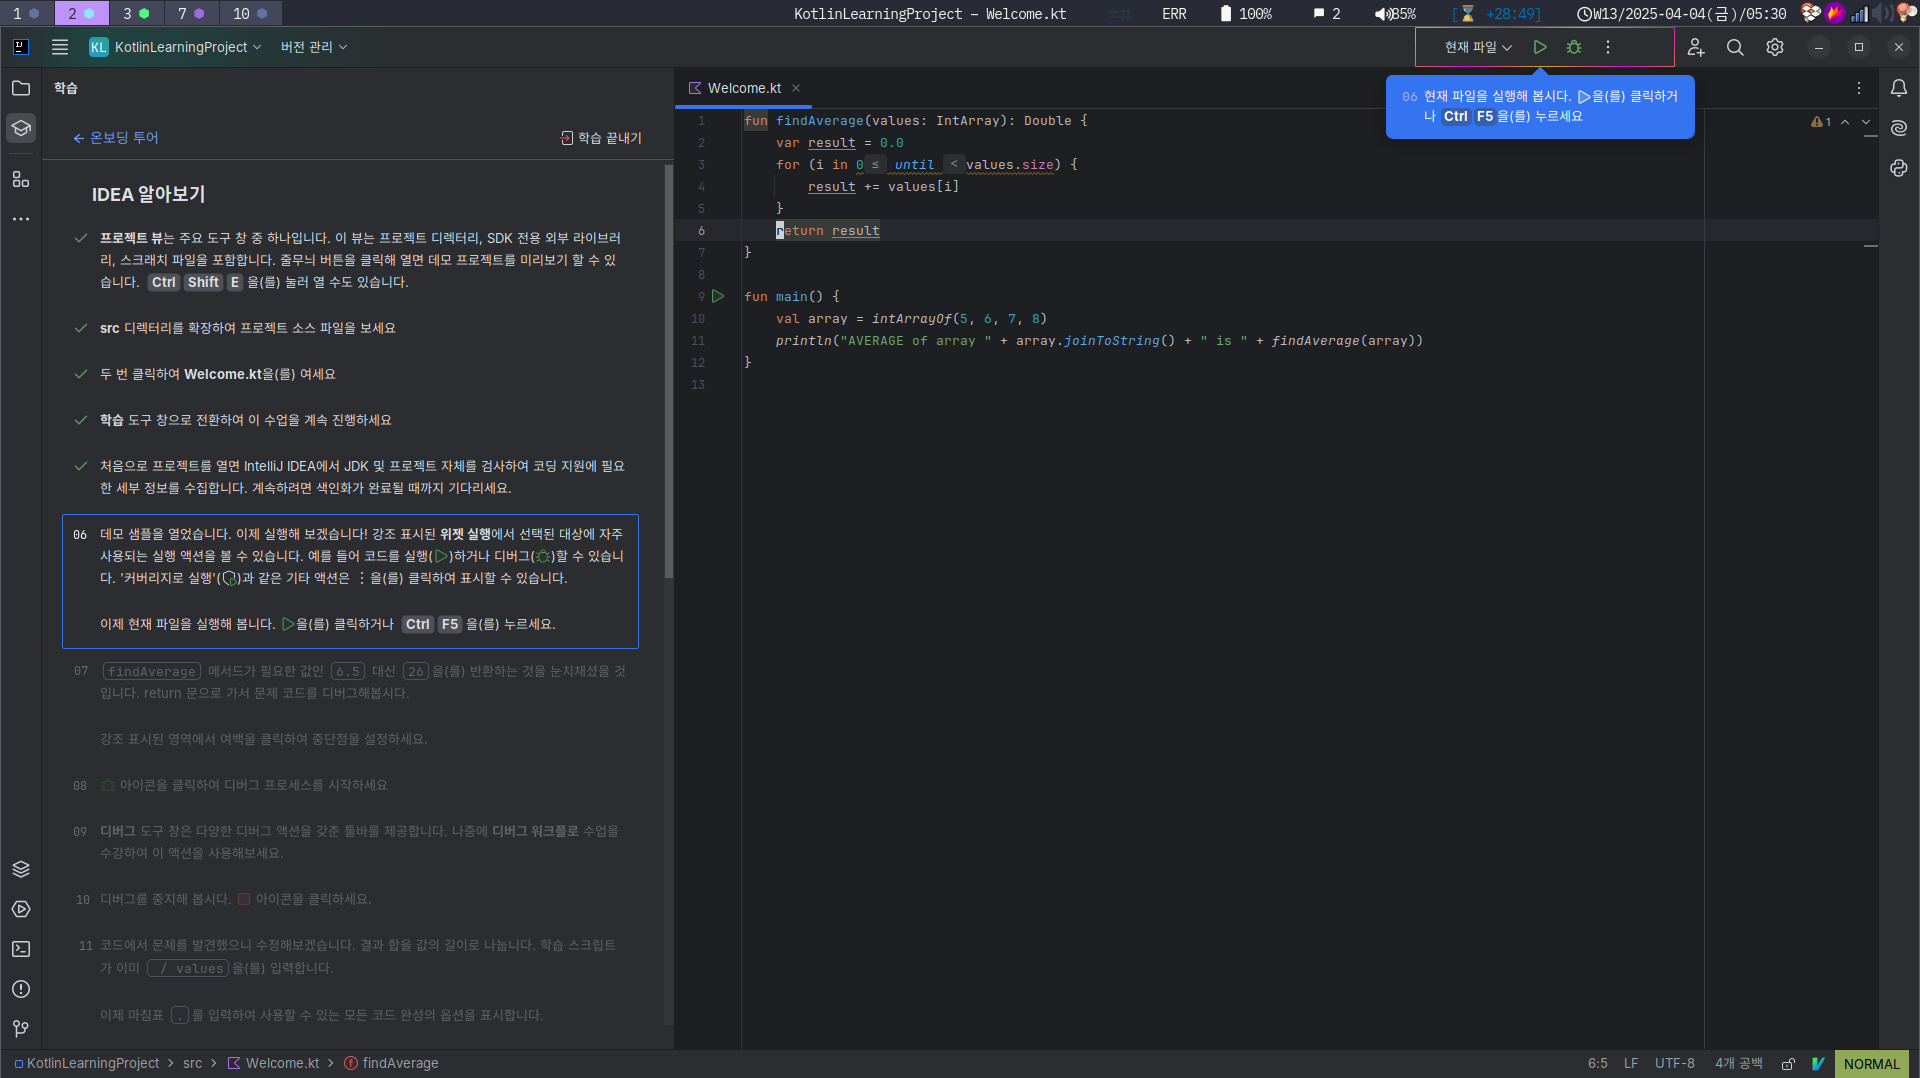Screen dimensions: 1920x1078
Task: Click 'return result' on line 6
Action: coord(828,231)
